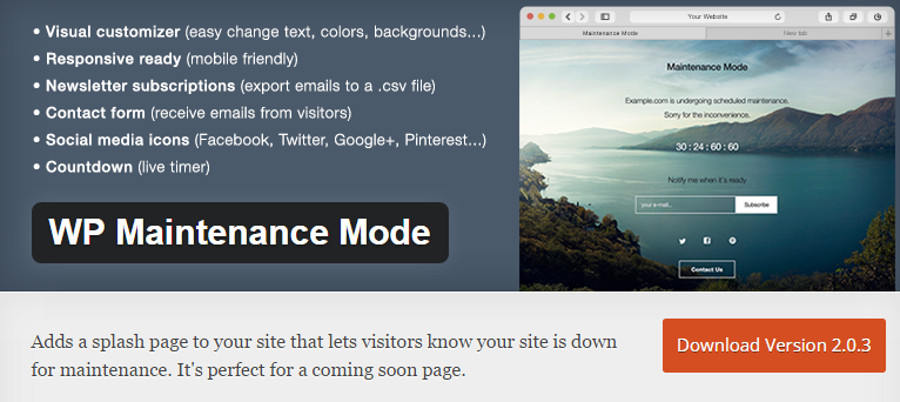Click the Social media icons feature line
This screenshot has height=402, width=900.
[259, 140]
